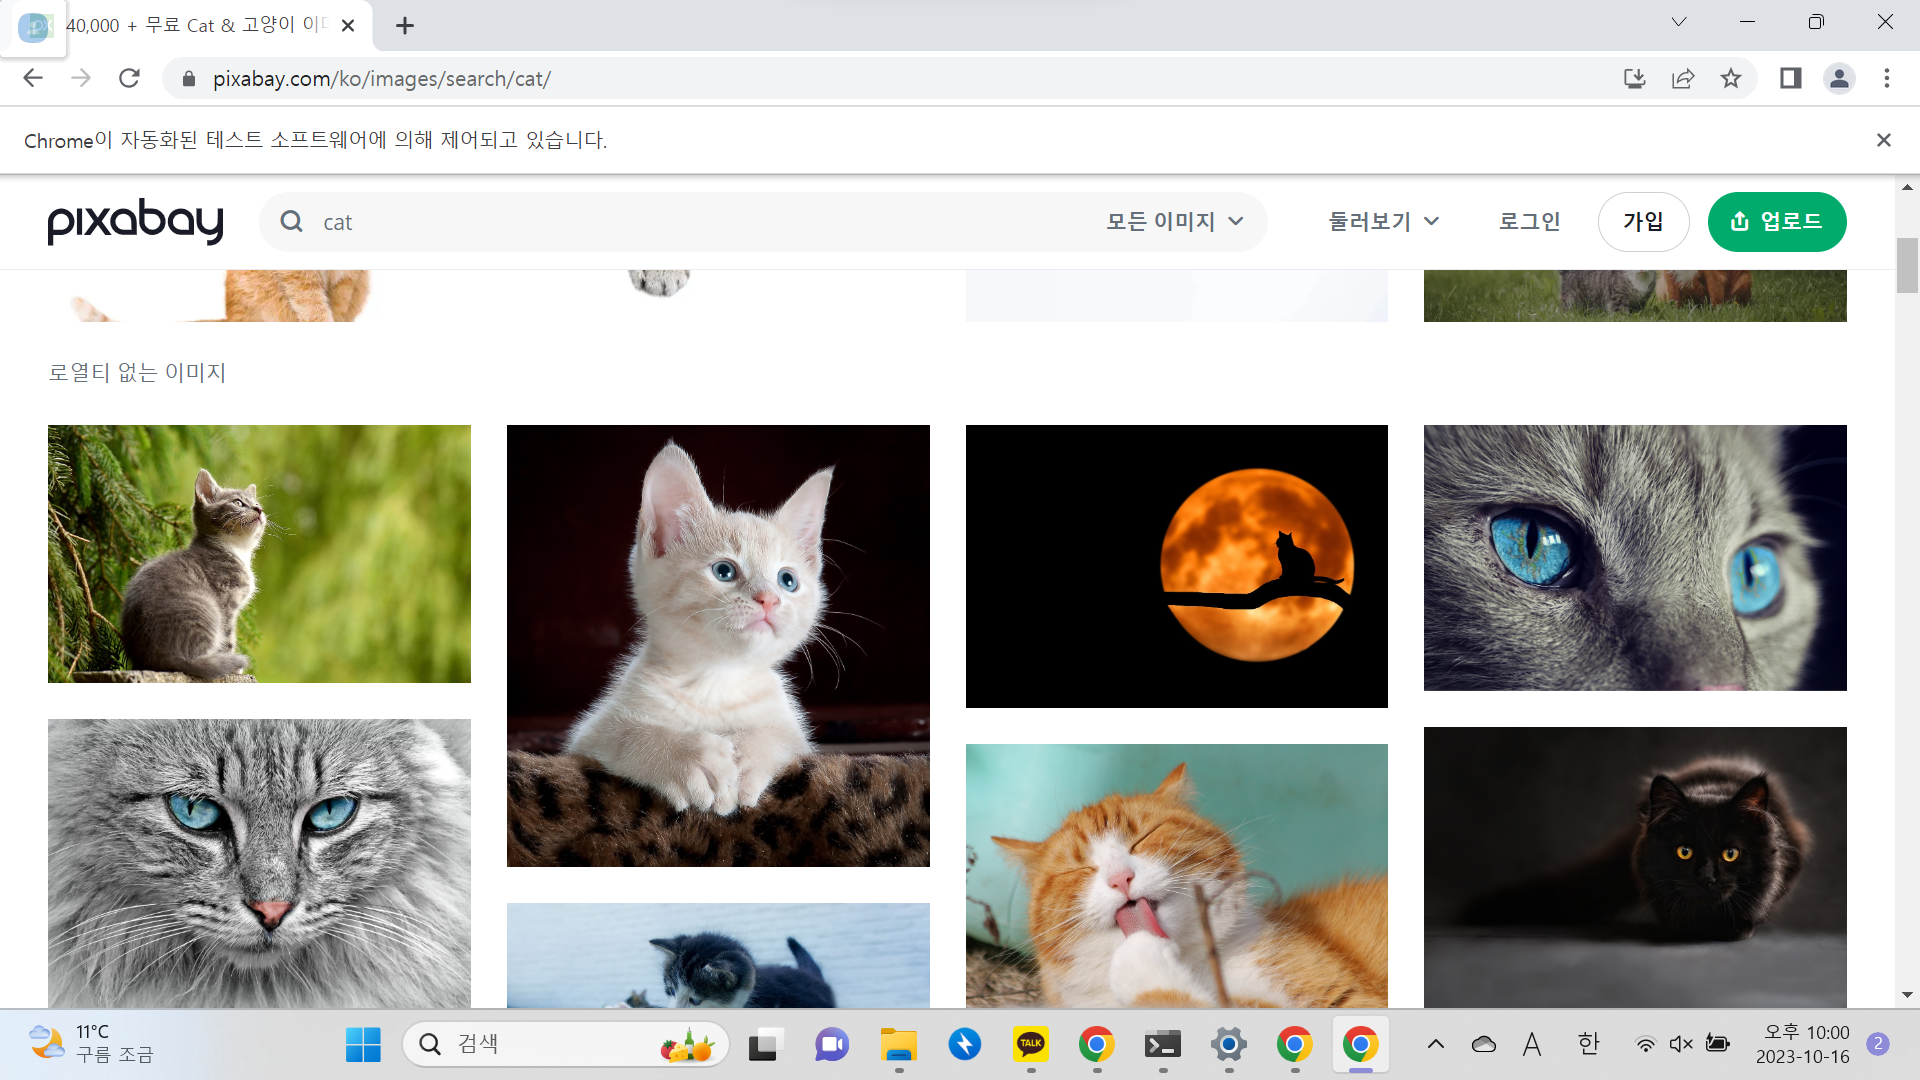
Task: Show hidden system tray icons
Action: [x=1436, y=1044]
